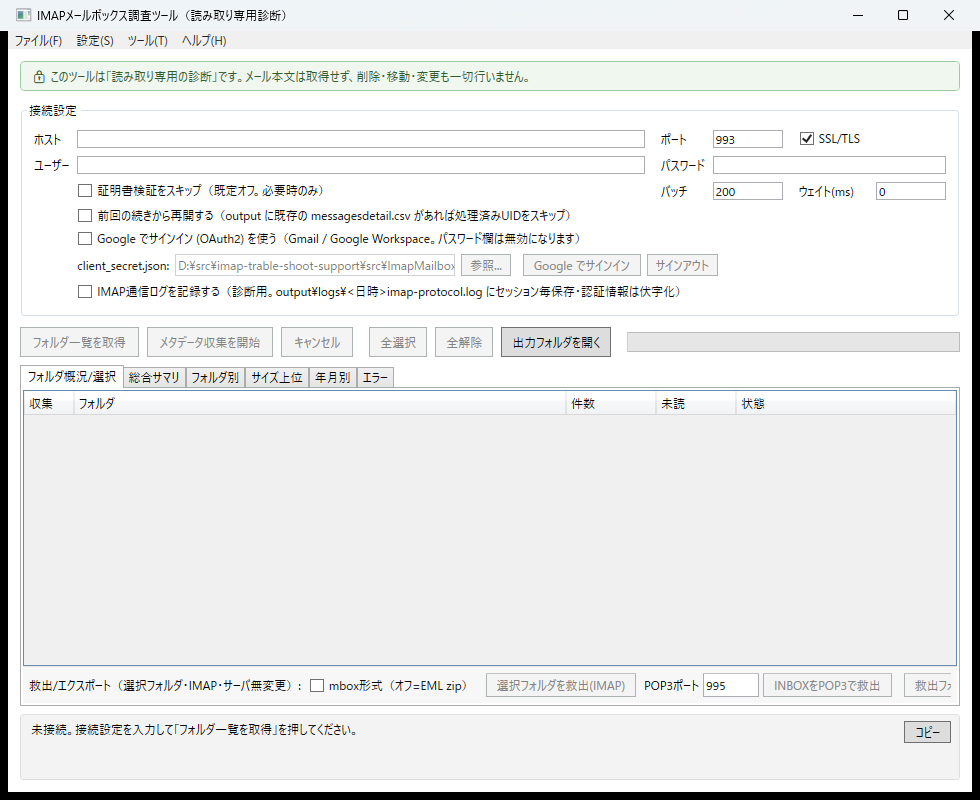Viewport: 980px width, 800px height.
Task: Switch to the 総合サマリ tab
Action: 154,378
